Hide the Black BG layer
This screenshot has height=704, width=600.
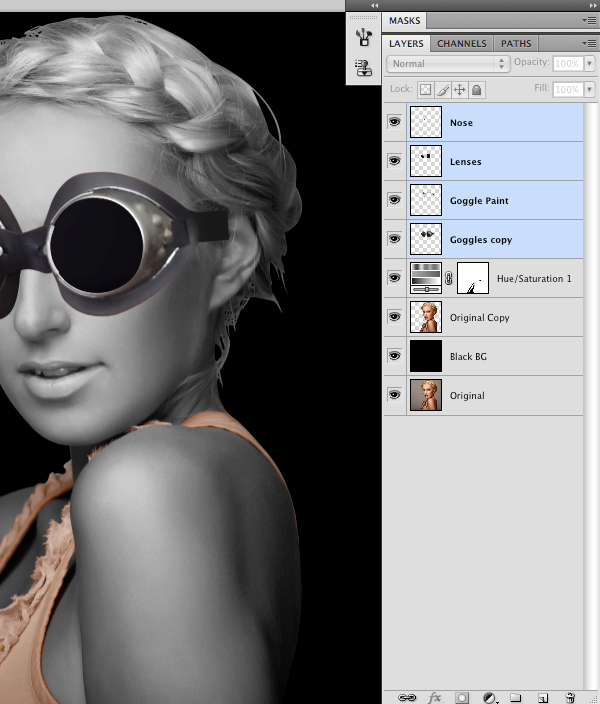pyautogui.click(x=394, y=356)
